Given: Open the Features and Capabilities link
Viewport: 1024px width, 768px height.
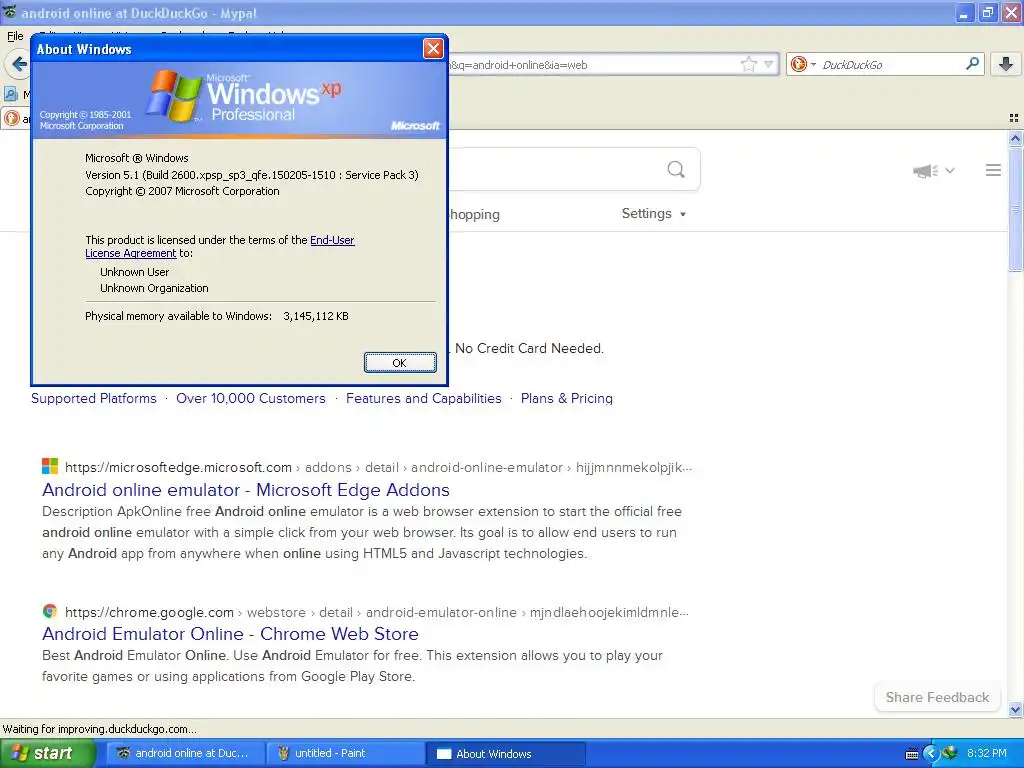Looking at the screenshot, I should coord(424,398).
